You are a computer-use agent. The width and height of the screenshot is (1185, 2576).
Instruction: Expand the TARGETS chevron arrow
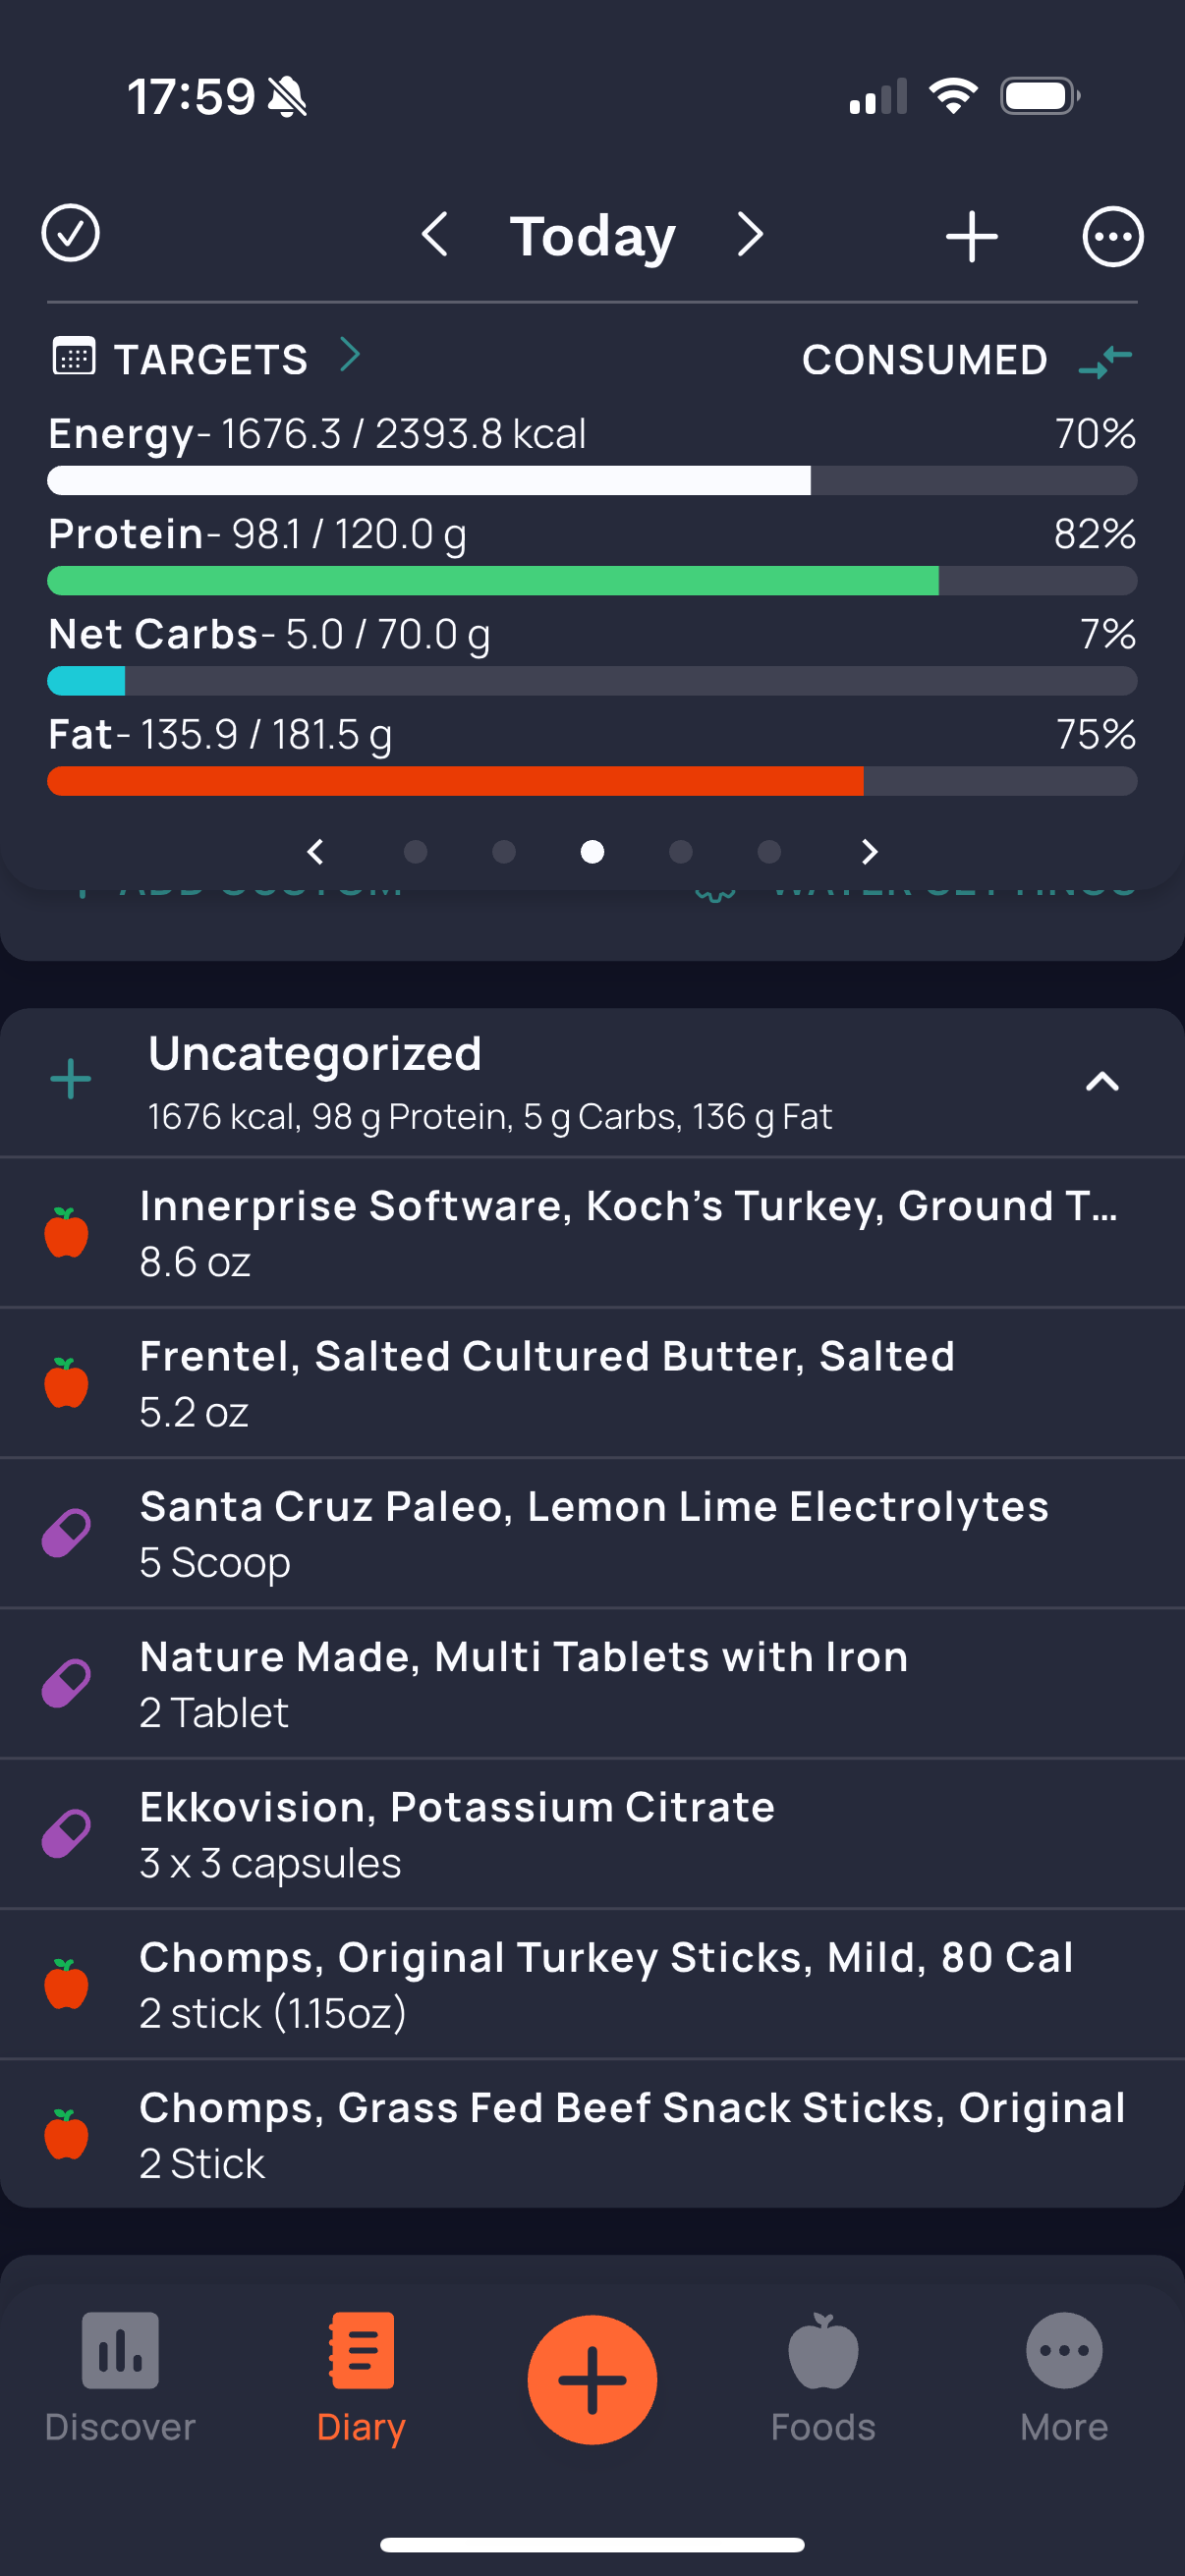tap(349, 354)
